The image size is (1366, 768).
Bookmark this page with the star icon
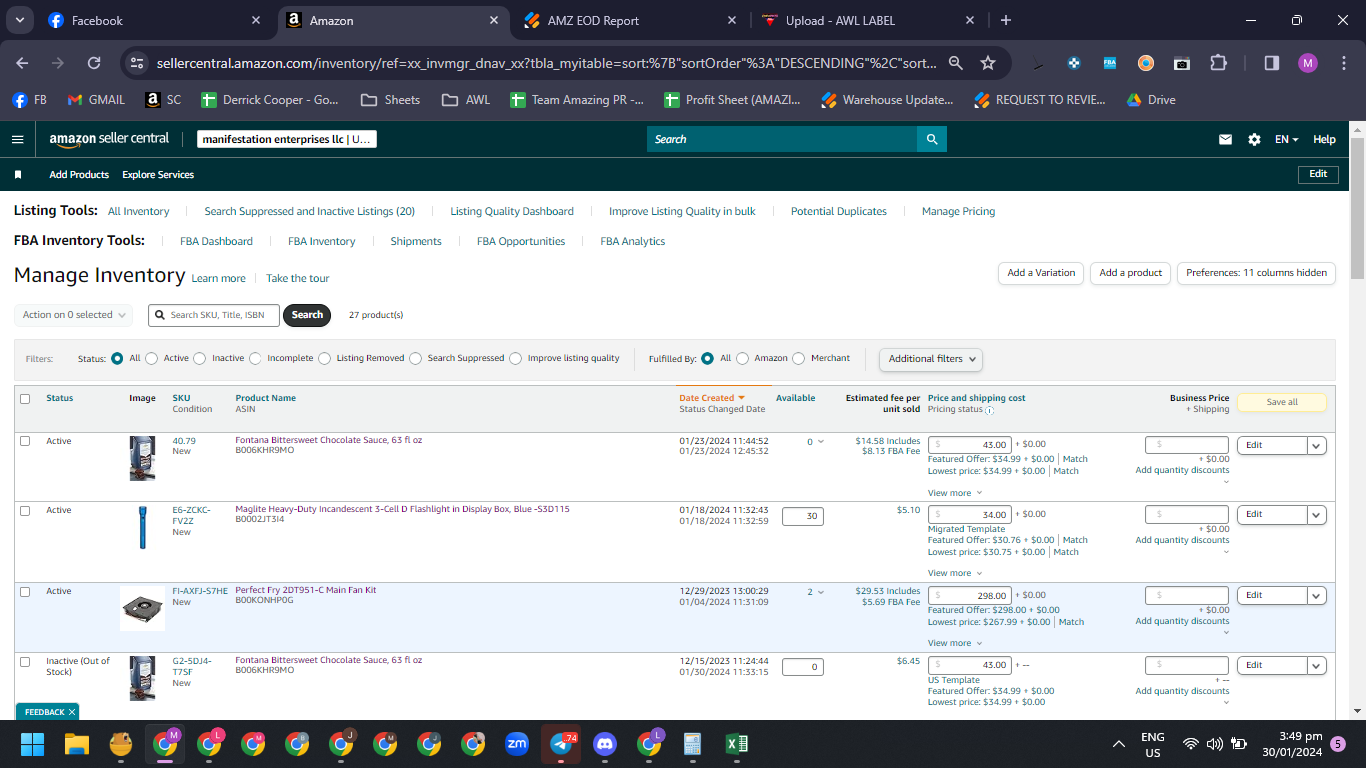coord(988,63)
